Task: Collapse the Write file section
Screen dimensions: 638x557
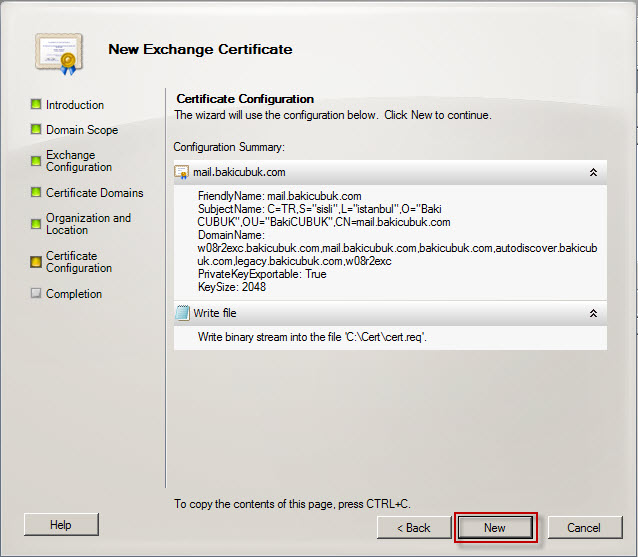Action: (x=593, y=313)
